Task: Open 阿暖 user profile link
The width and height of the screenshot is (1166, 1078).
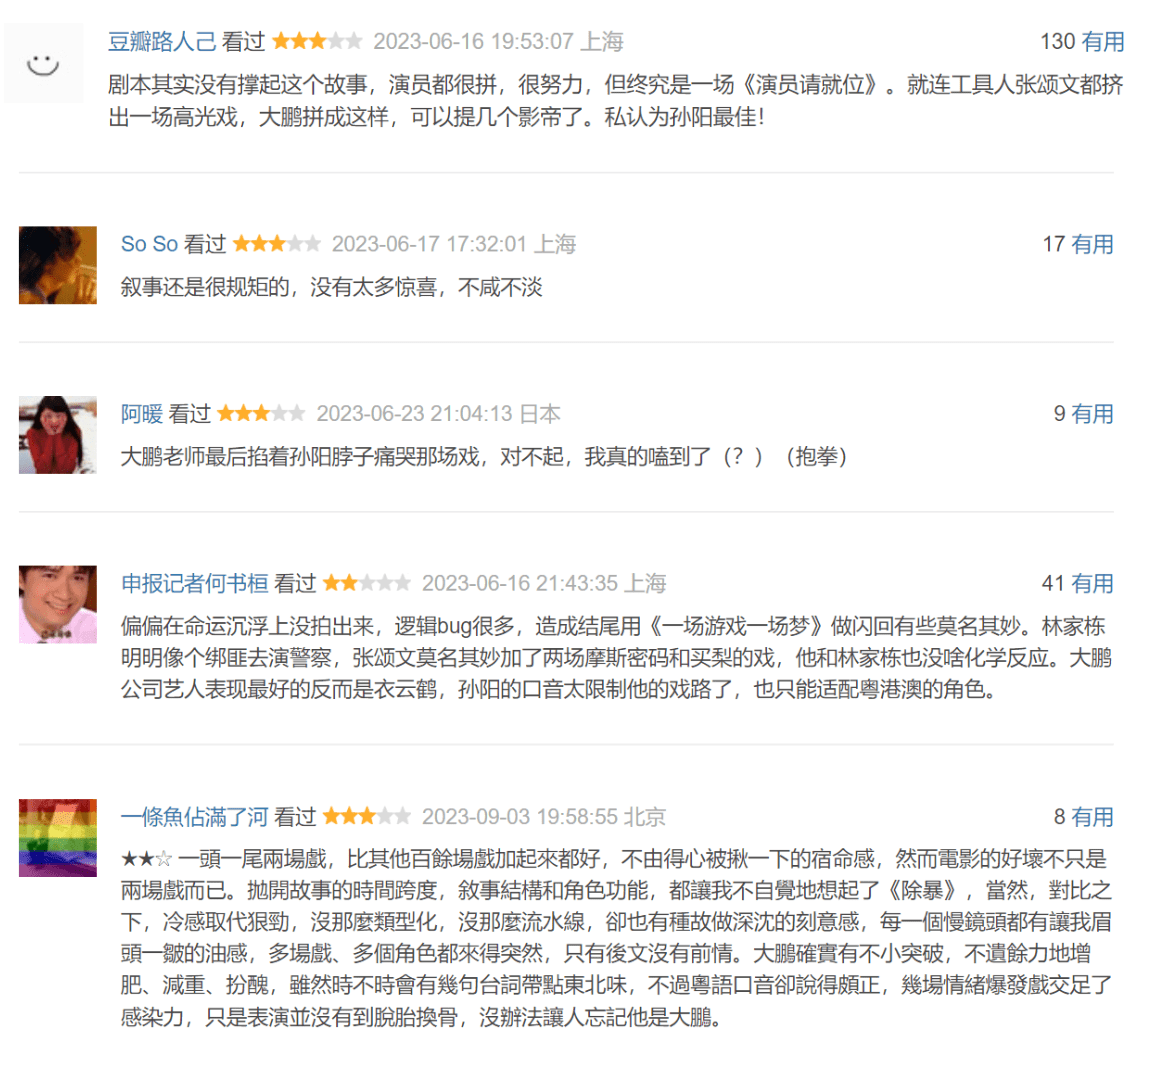Action: tap(141, 413)
